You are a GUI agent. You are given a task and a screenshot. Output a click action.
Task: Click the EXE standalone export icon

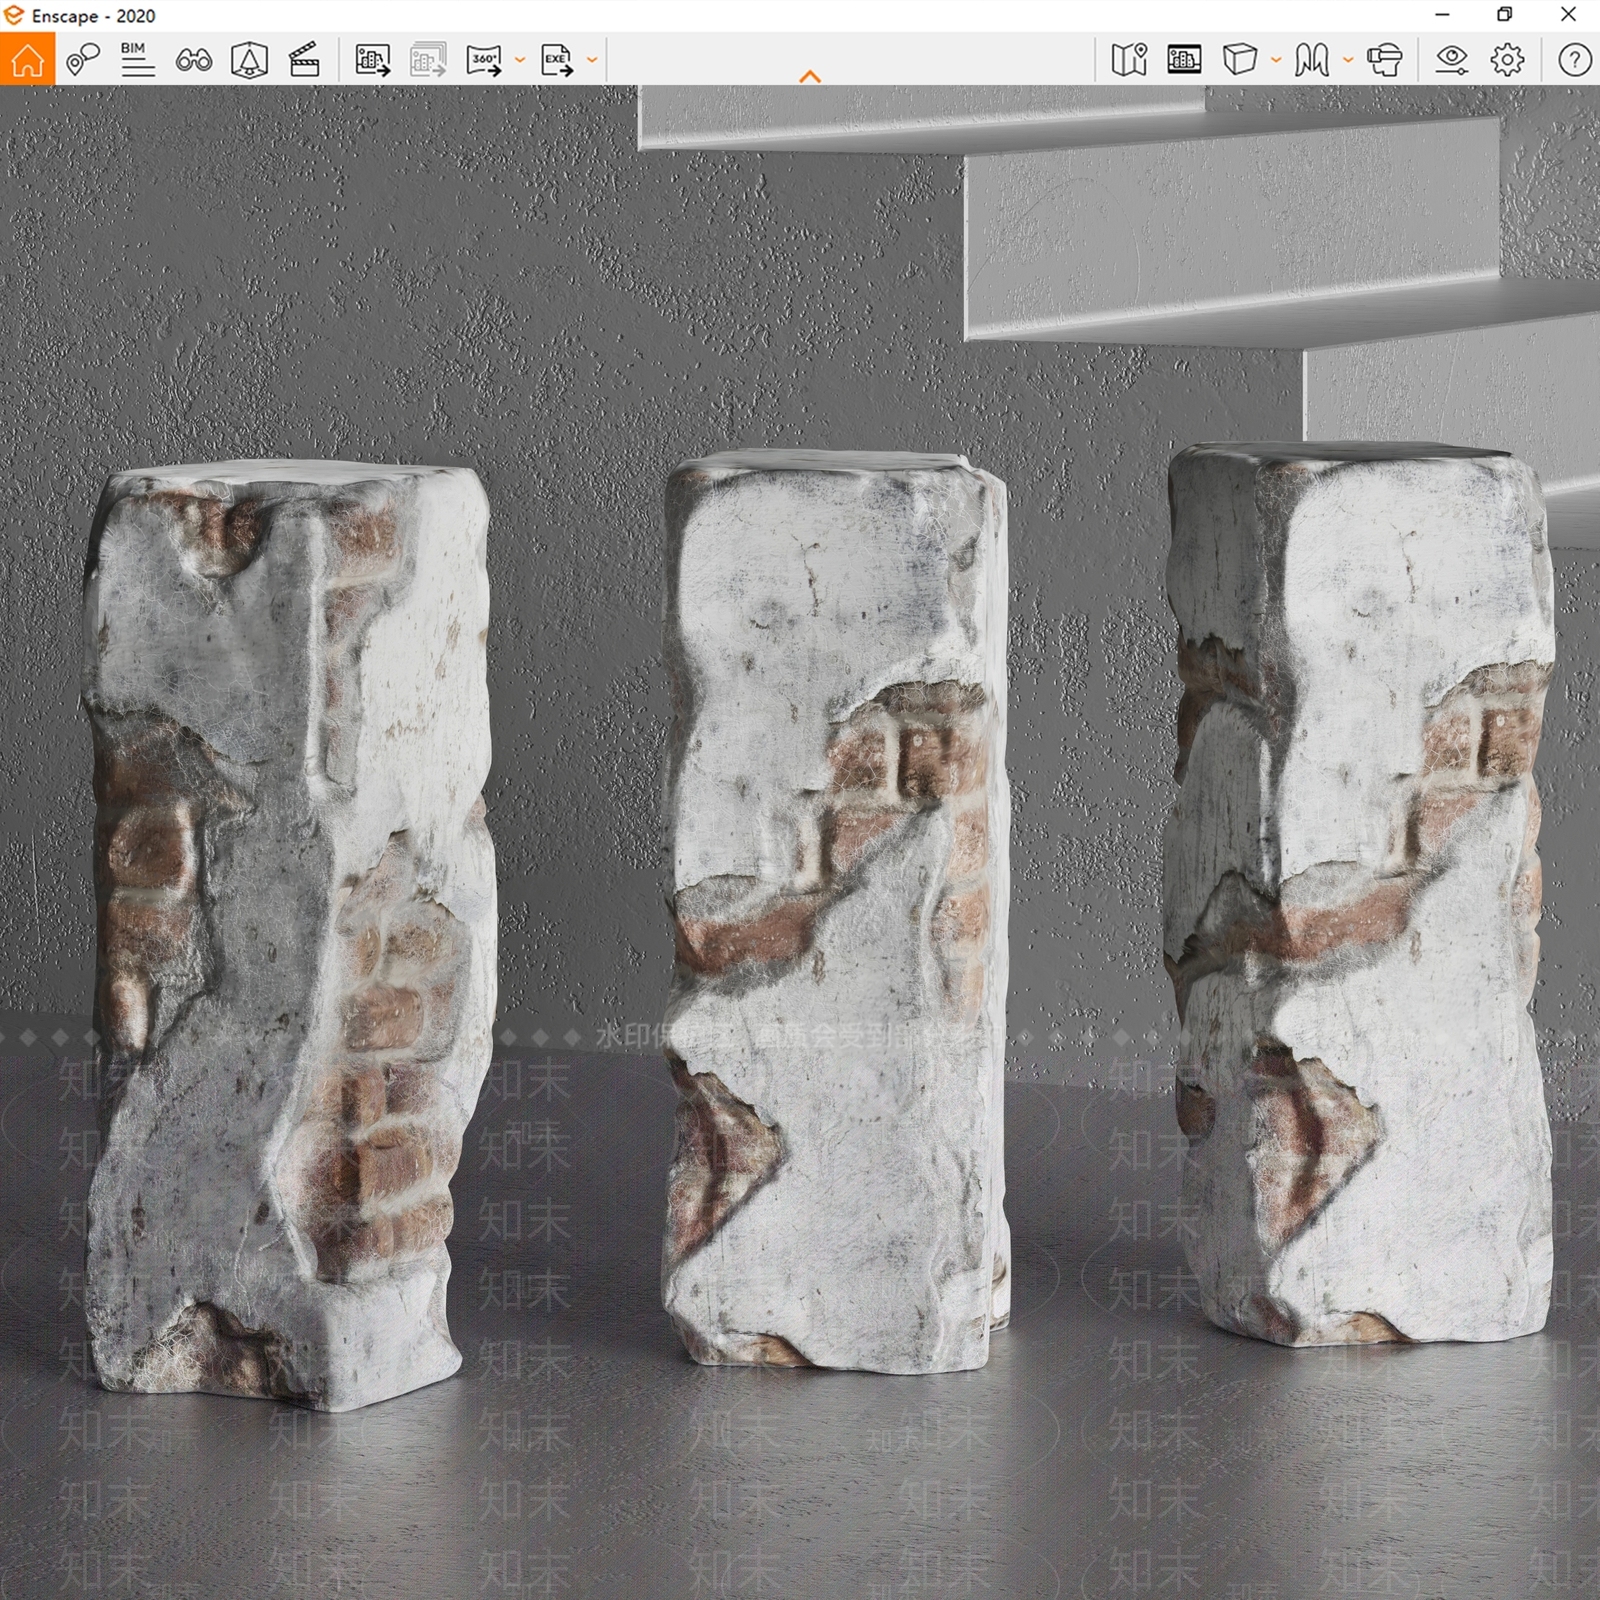click(557, 60)
